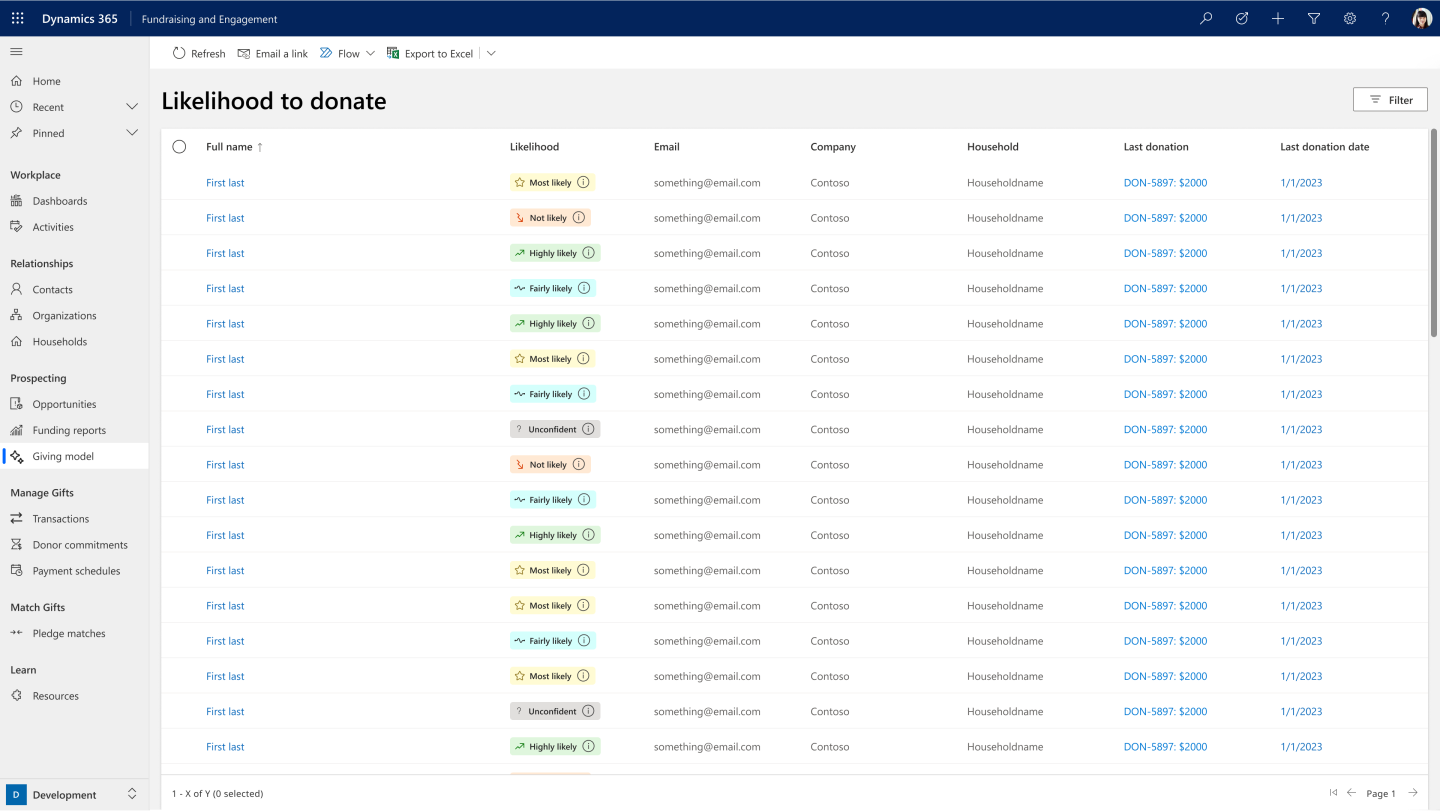This screenshot has width=1440, height=811.
Task: Toggle the select all rows circle
Action: pos(179,147)
